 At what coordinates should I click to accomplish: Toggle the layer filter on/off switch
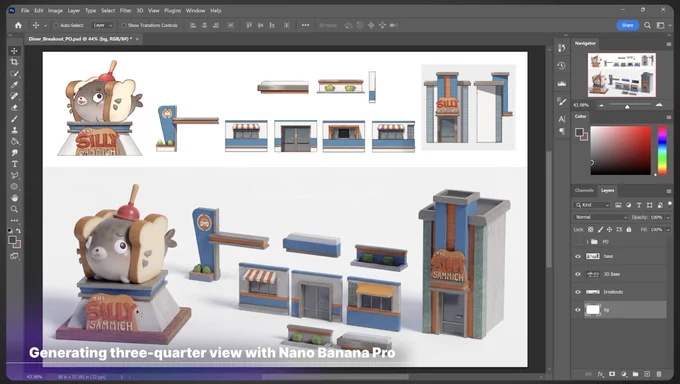click(x=670, y=204)
